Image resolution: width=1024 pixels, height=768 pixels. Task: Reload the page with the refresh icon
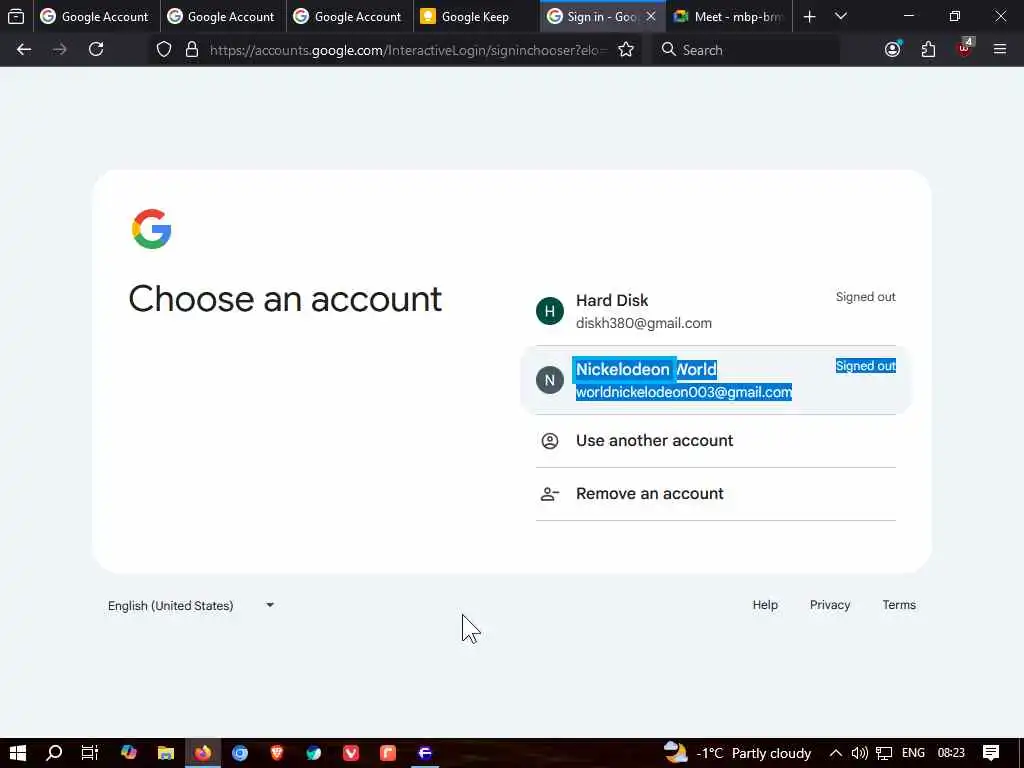point(96,50)
